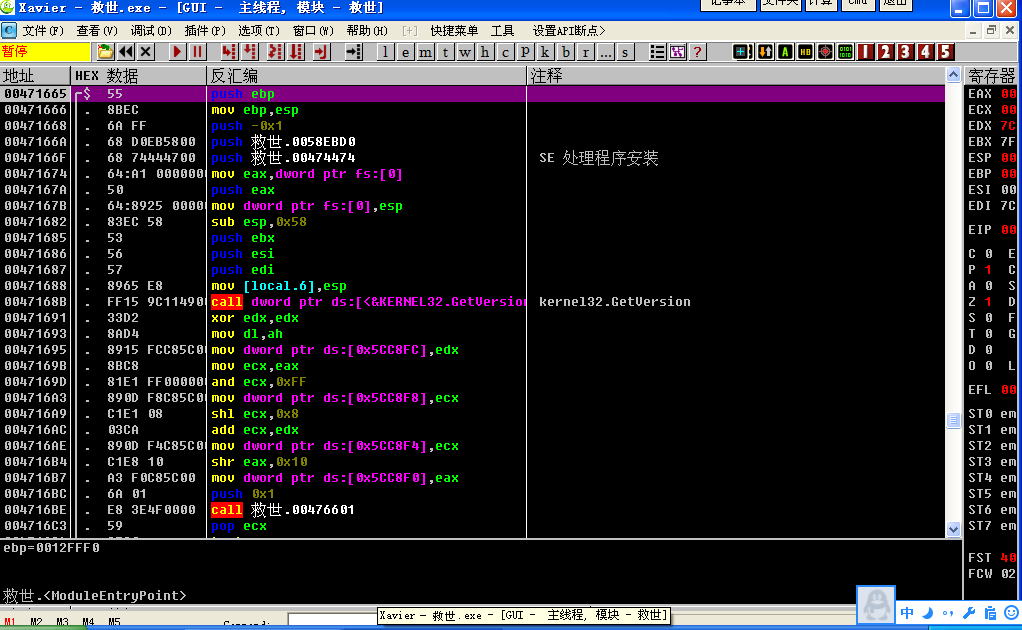Restart program with the rewind icon
The width and height of the screenshot is (1022, 630).
click(x=126, y=52)
